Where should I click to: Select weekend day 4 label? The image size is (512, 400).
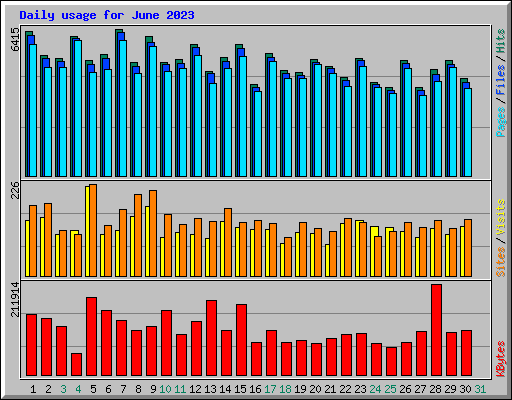point(78,389)
